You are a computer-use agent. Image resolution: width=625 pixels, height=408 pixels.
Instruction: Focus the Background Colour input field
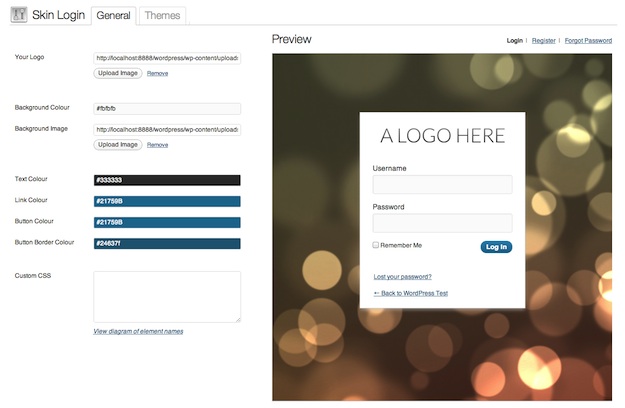(167, 108)
